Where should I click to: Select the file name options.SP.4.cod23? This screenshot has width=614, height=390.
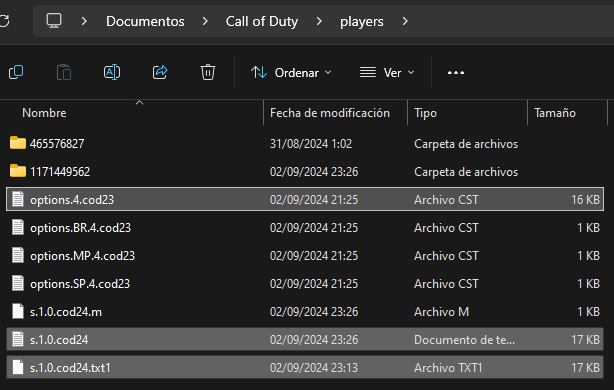coord(80,284)
